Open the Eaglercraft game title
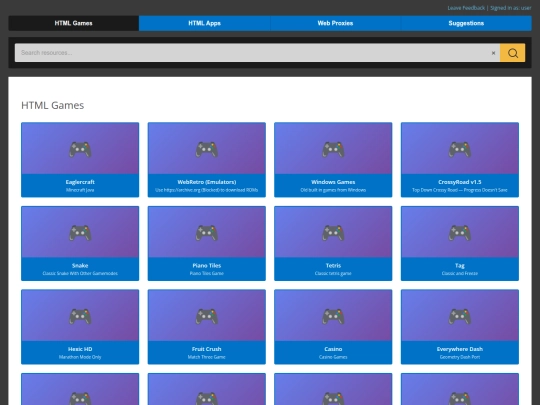Screen dimensions: 540x405 [80, 182]
